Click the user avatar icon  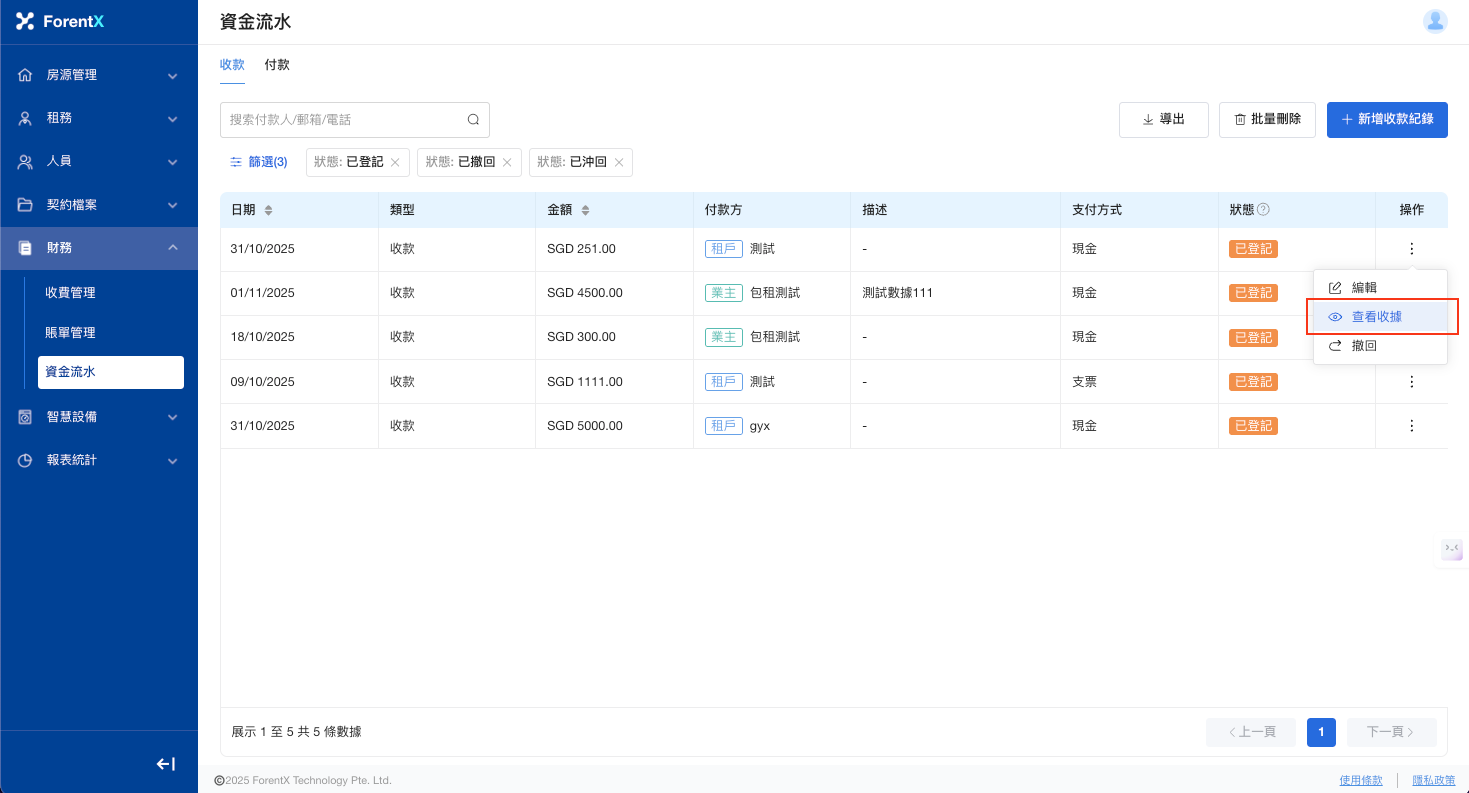pos(1435,22)
